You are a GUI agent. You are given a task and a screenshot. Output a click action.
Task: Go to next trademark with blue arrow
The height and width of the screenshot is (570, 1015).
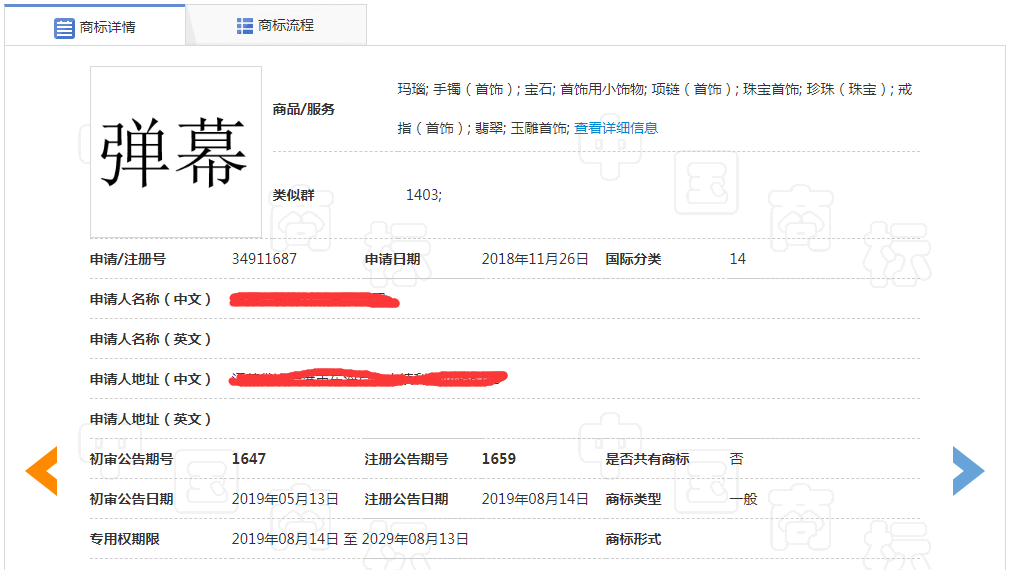967,471
